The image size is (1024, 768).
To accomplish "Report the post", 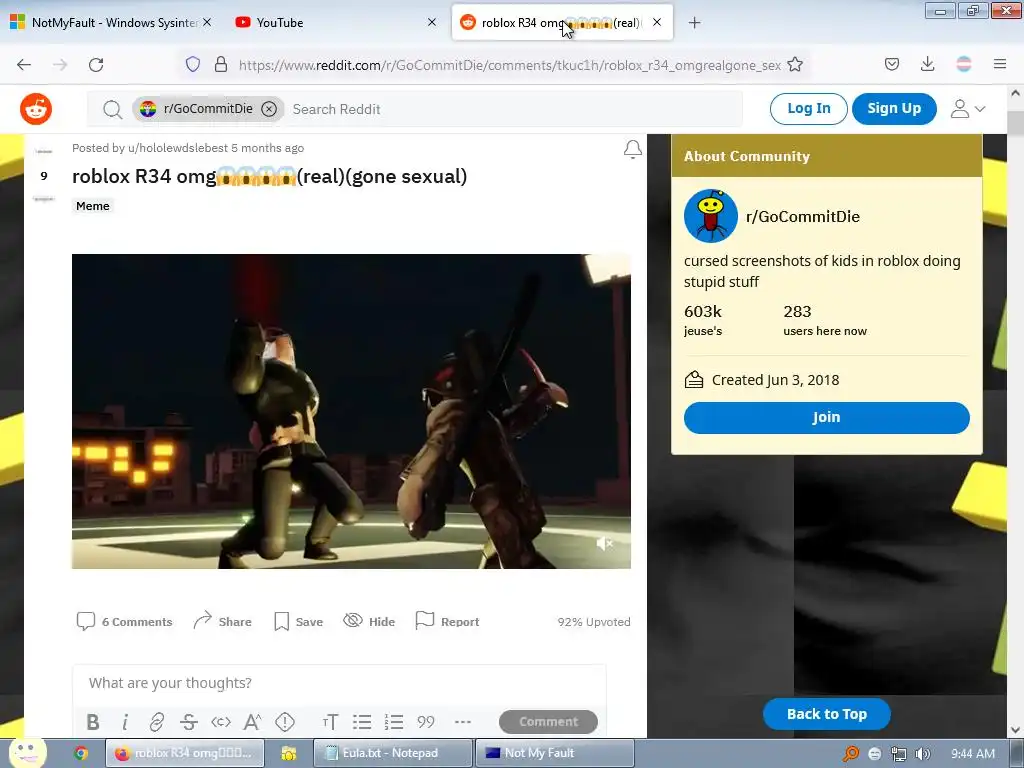I will point(447,622).
